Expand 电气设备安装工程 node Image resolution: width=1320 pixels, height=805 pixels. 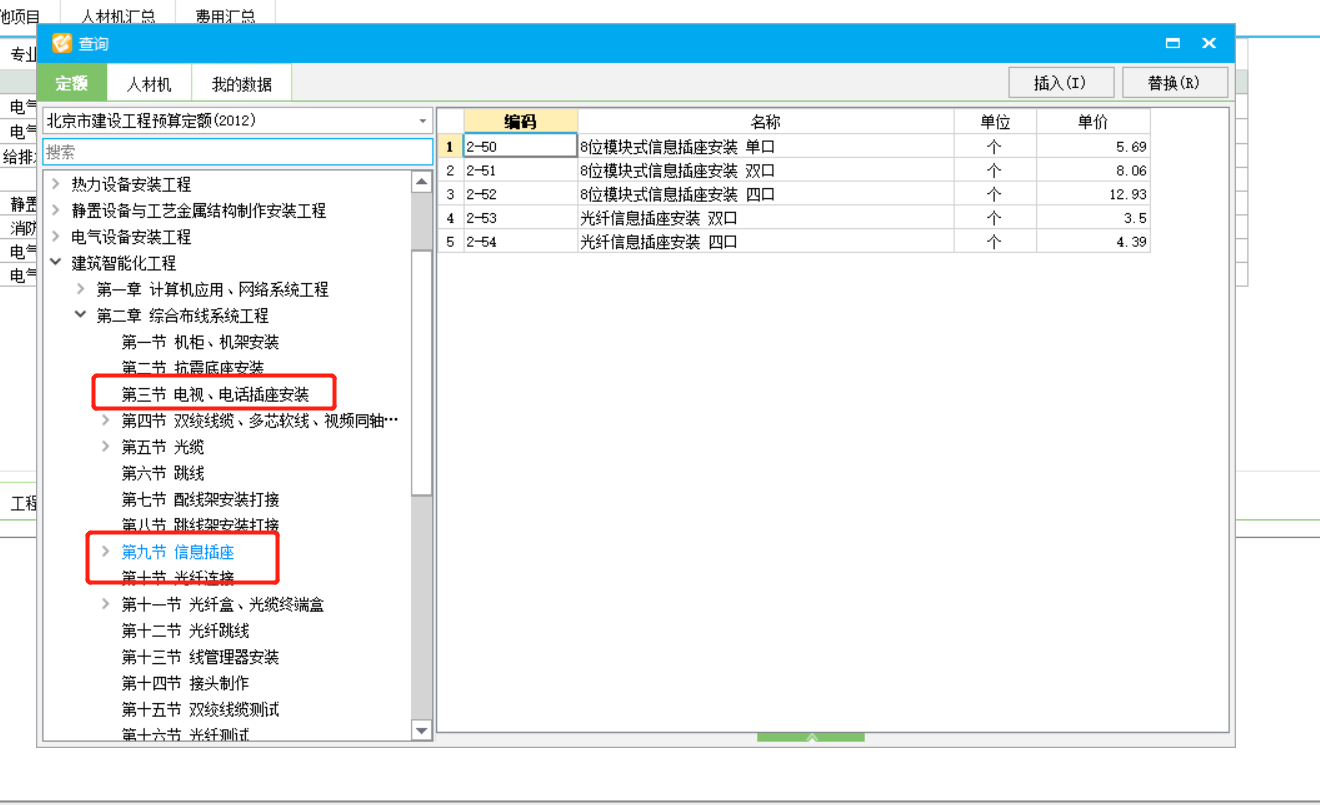point(55,237)
